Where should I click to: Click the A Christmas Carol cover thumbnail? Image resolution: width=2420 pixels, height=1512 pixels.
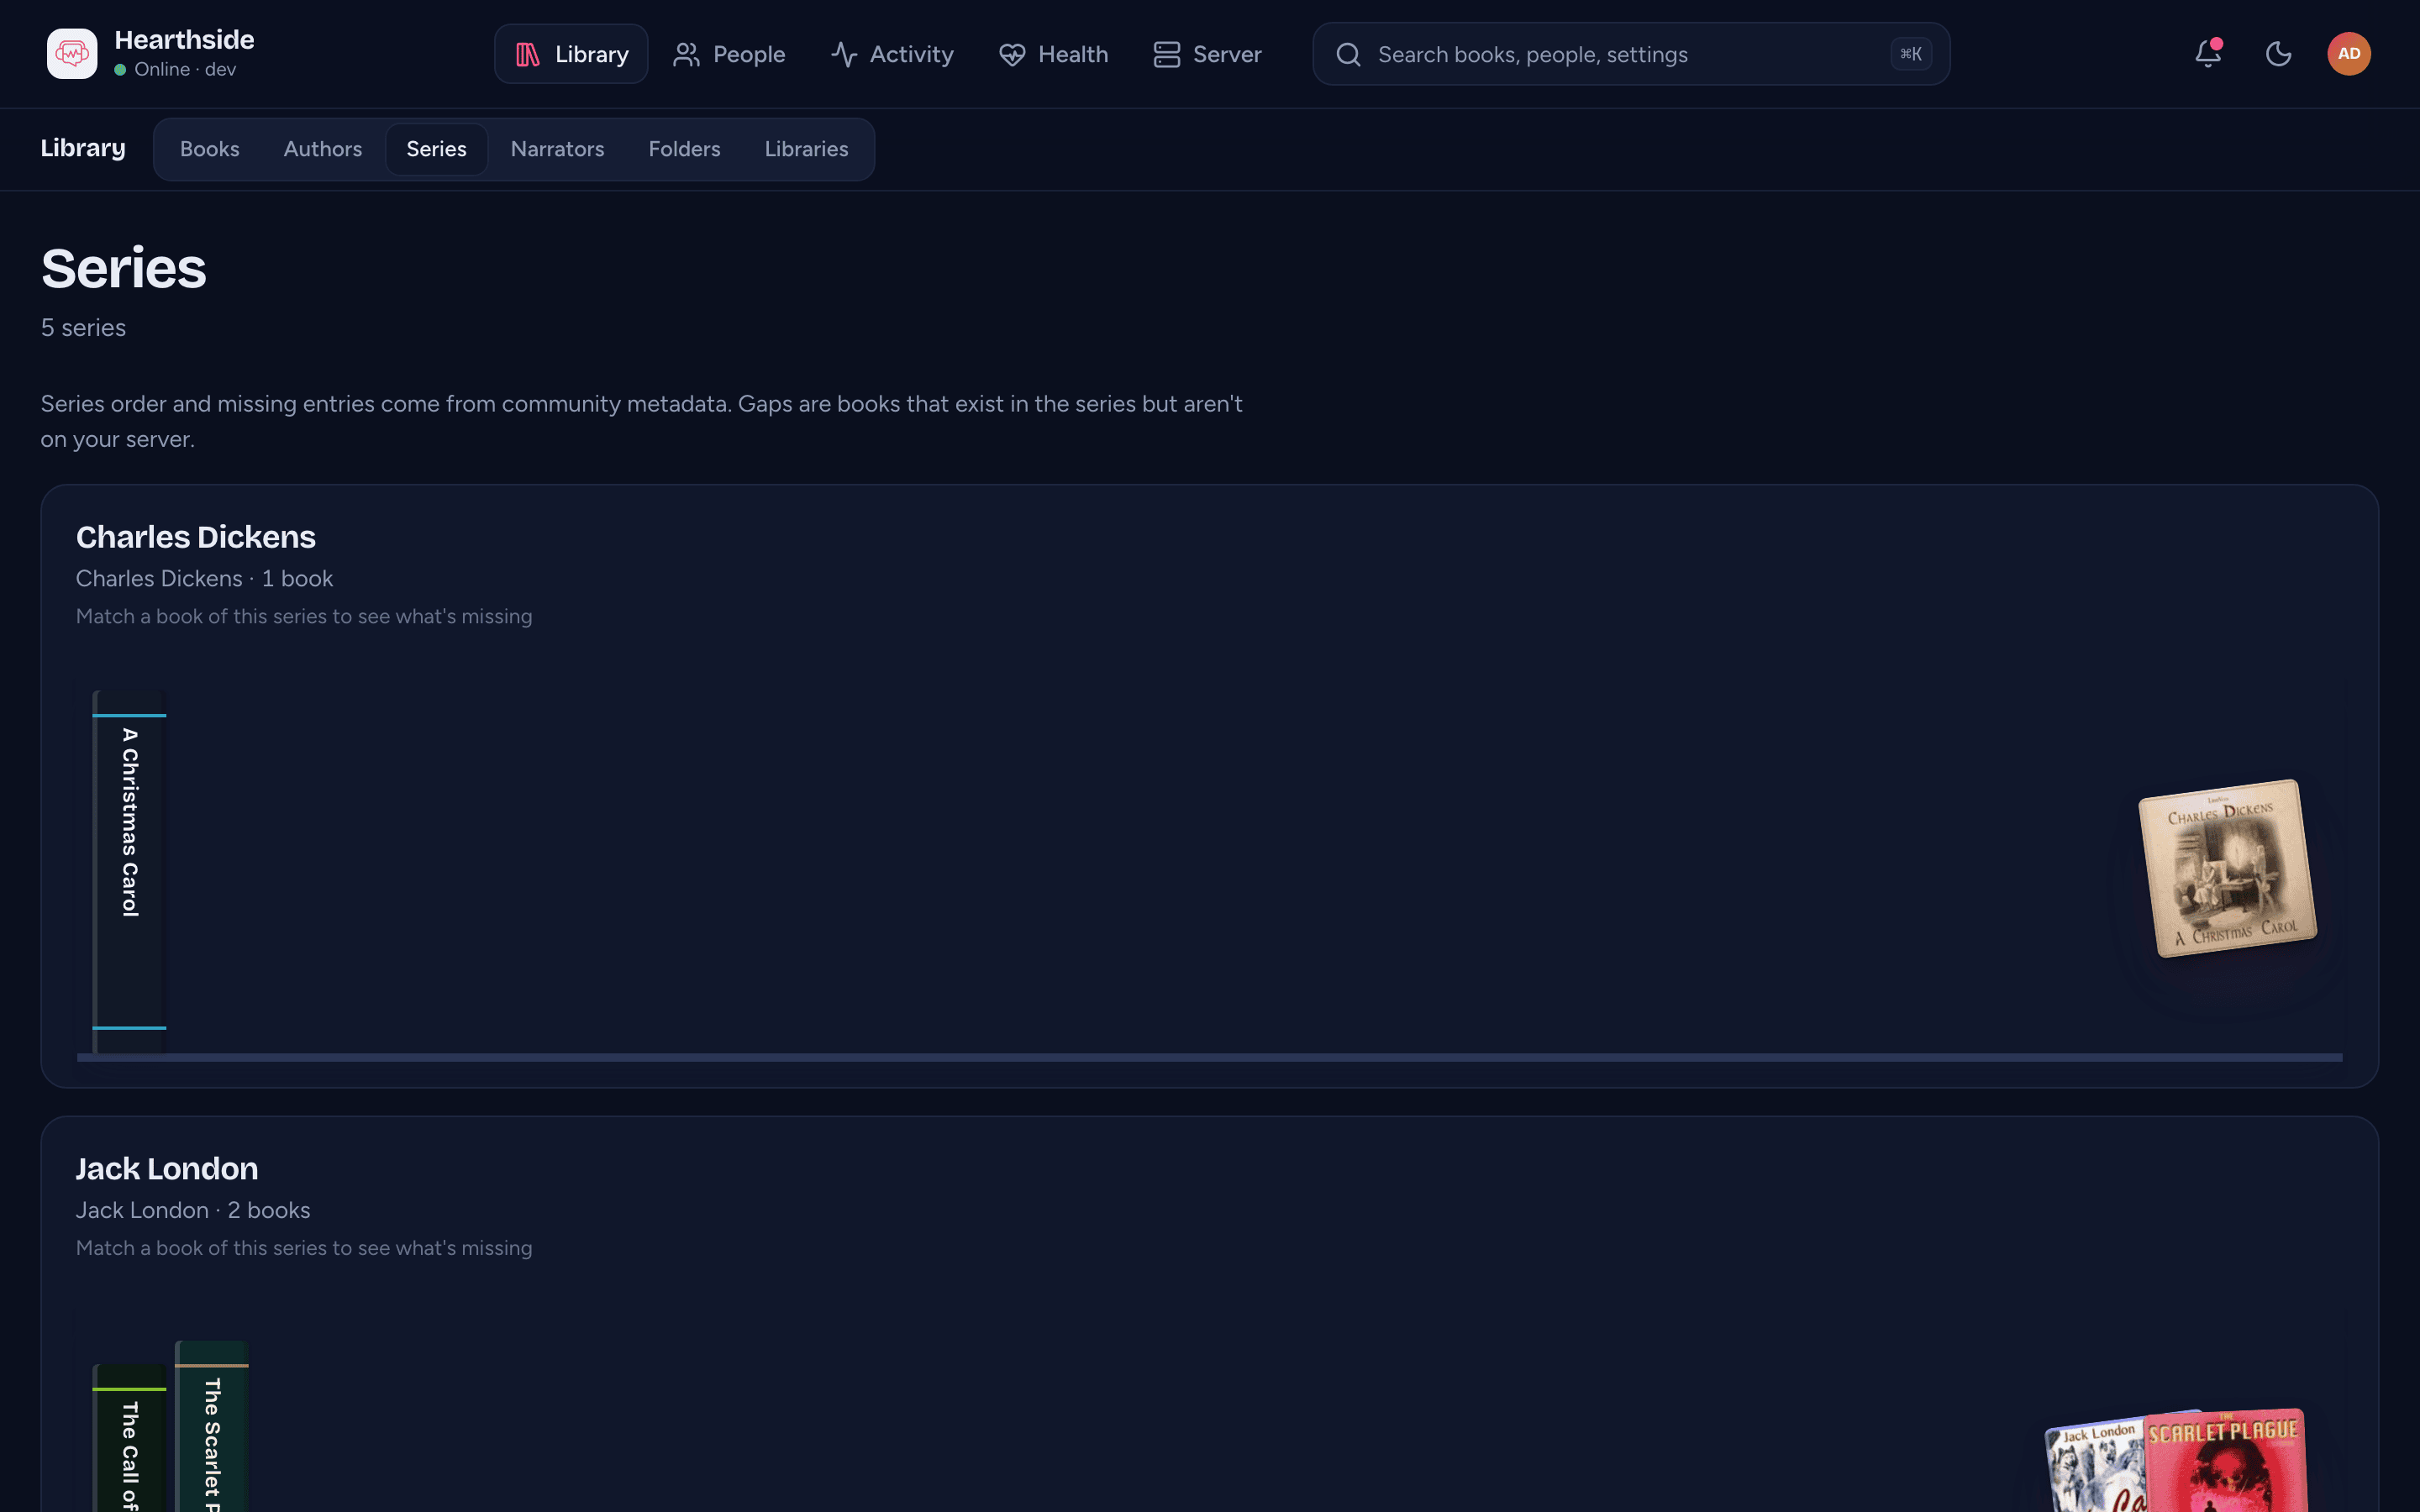pyautogui.click(x=2228, y=868)
